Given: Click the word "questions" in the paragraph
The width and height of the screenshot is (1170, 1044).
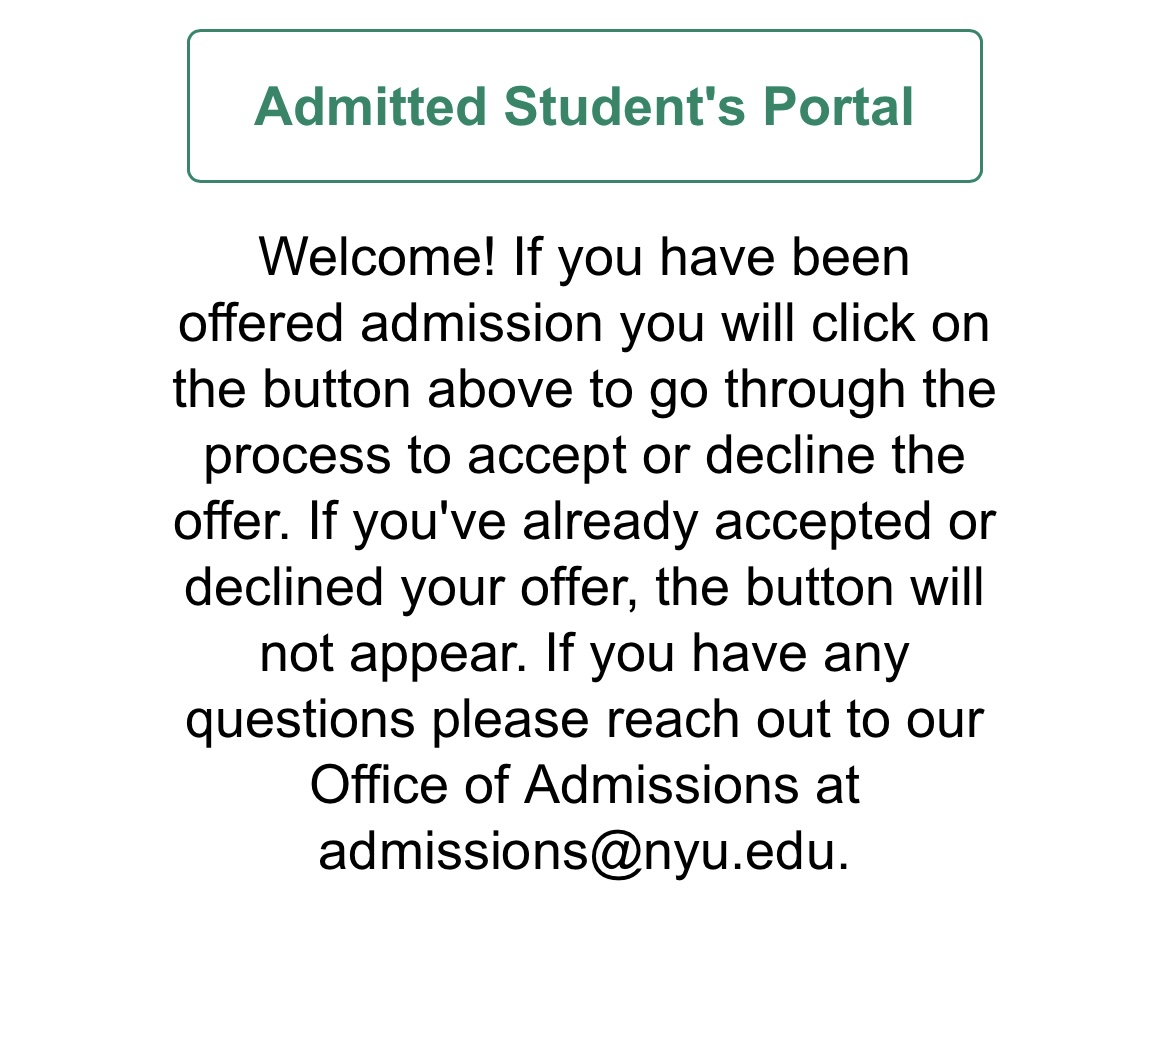Looking at the screenshot, I should 299,720.
